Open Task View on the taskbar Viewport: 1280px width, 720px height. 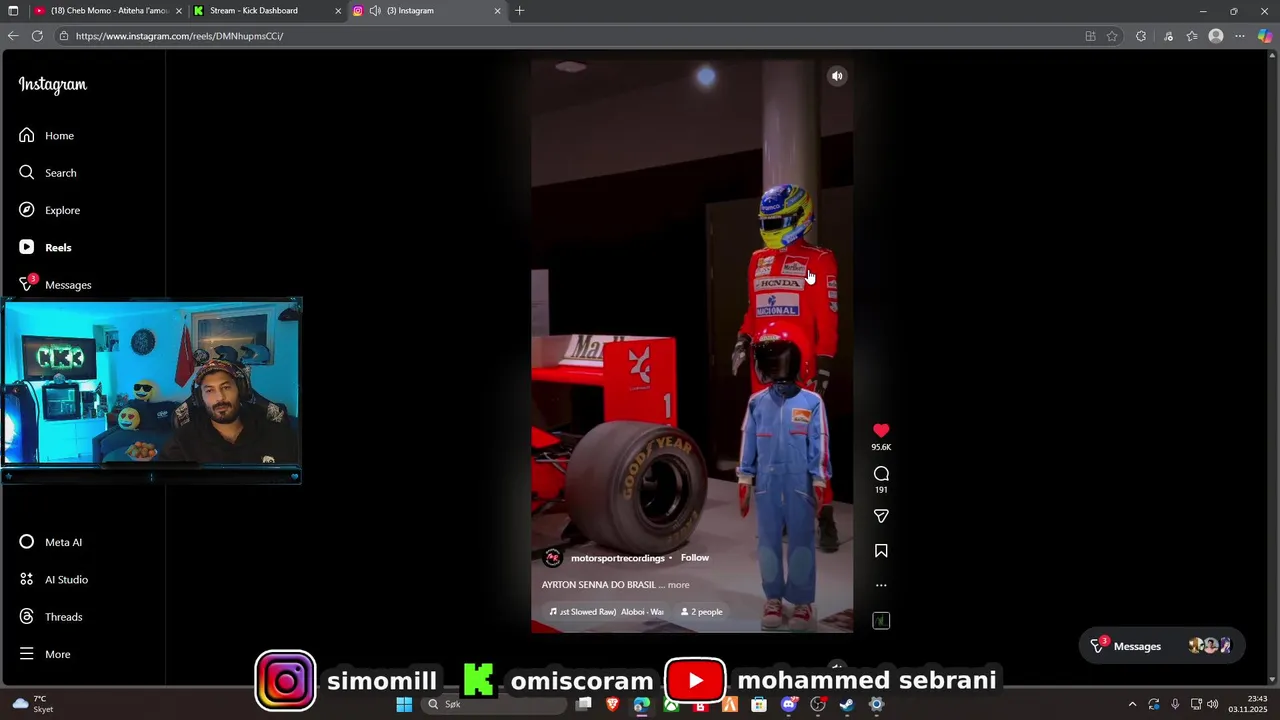(x=584, y=704)
